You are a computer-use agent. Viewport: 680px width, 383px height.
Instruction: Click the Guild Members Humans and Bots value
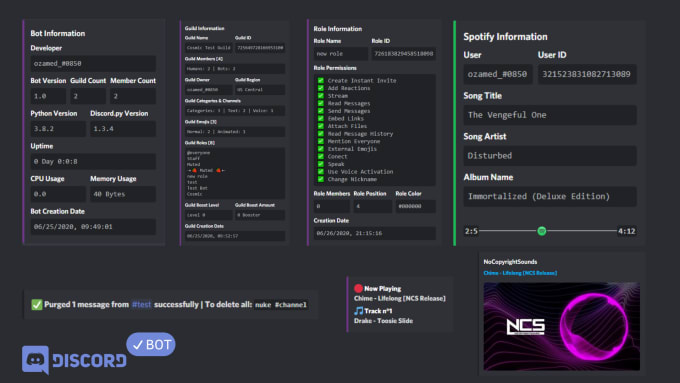point(235,69)
